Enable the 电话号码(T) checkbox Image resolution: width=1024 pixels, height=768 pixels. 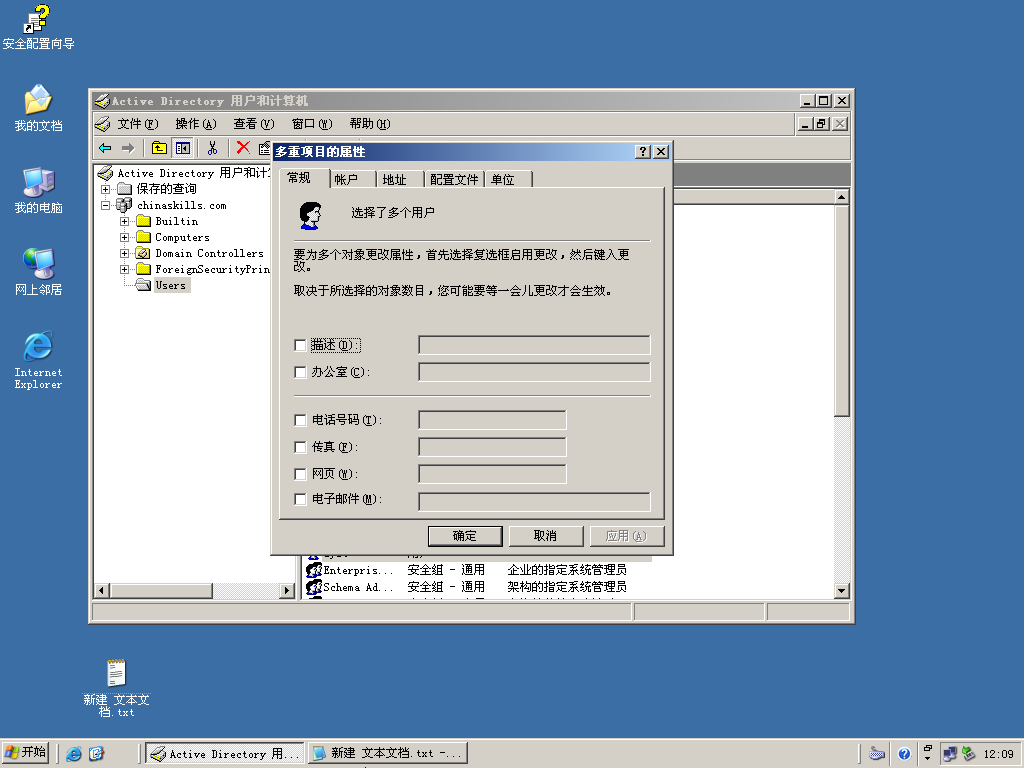(x=300, y=420)
